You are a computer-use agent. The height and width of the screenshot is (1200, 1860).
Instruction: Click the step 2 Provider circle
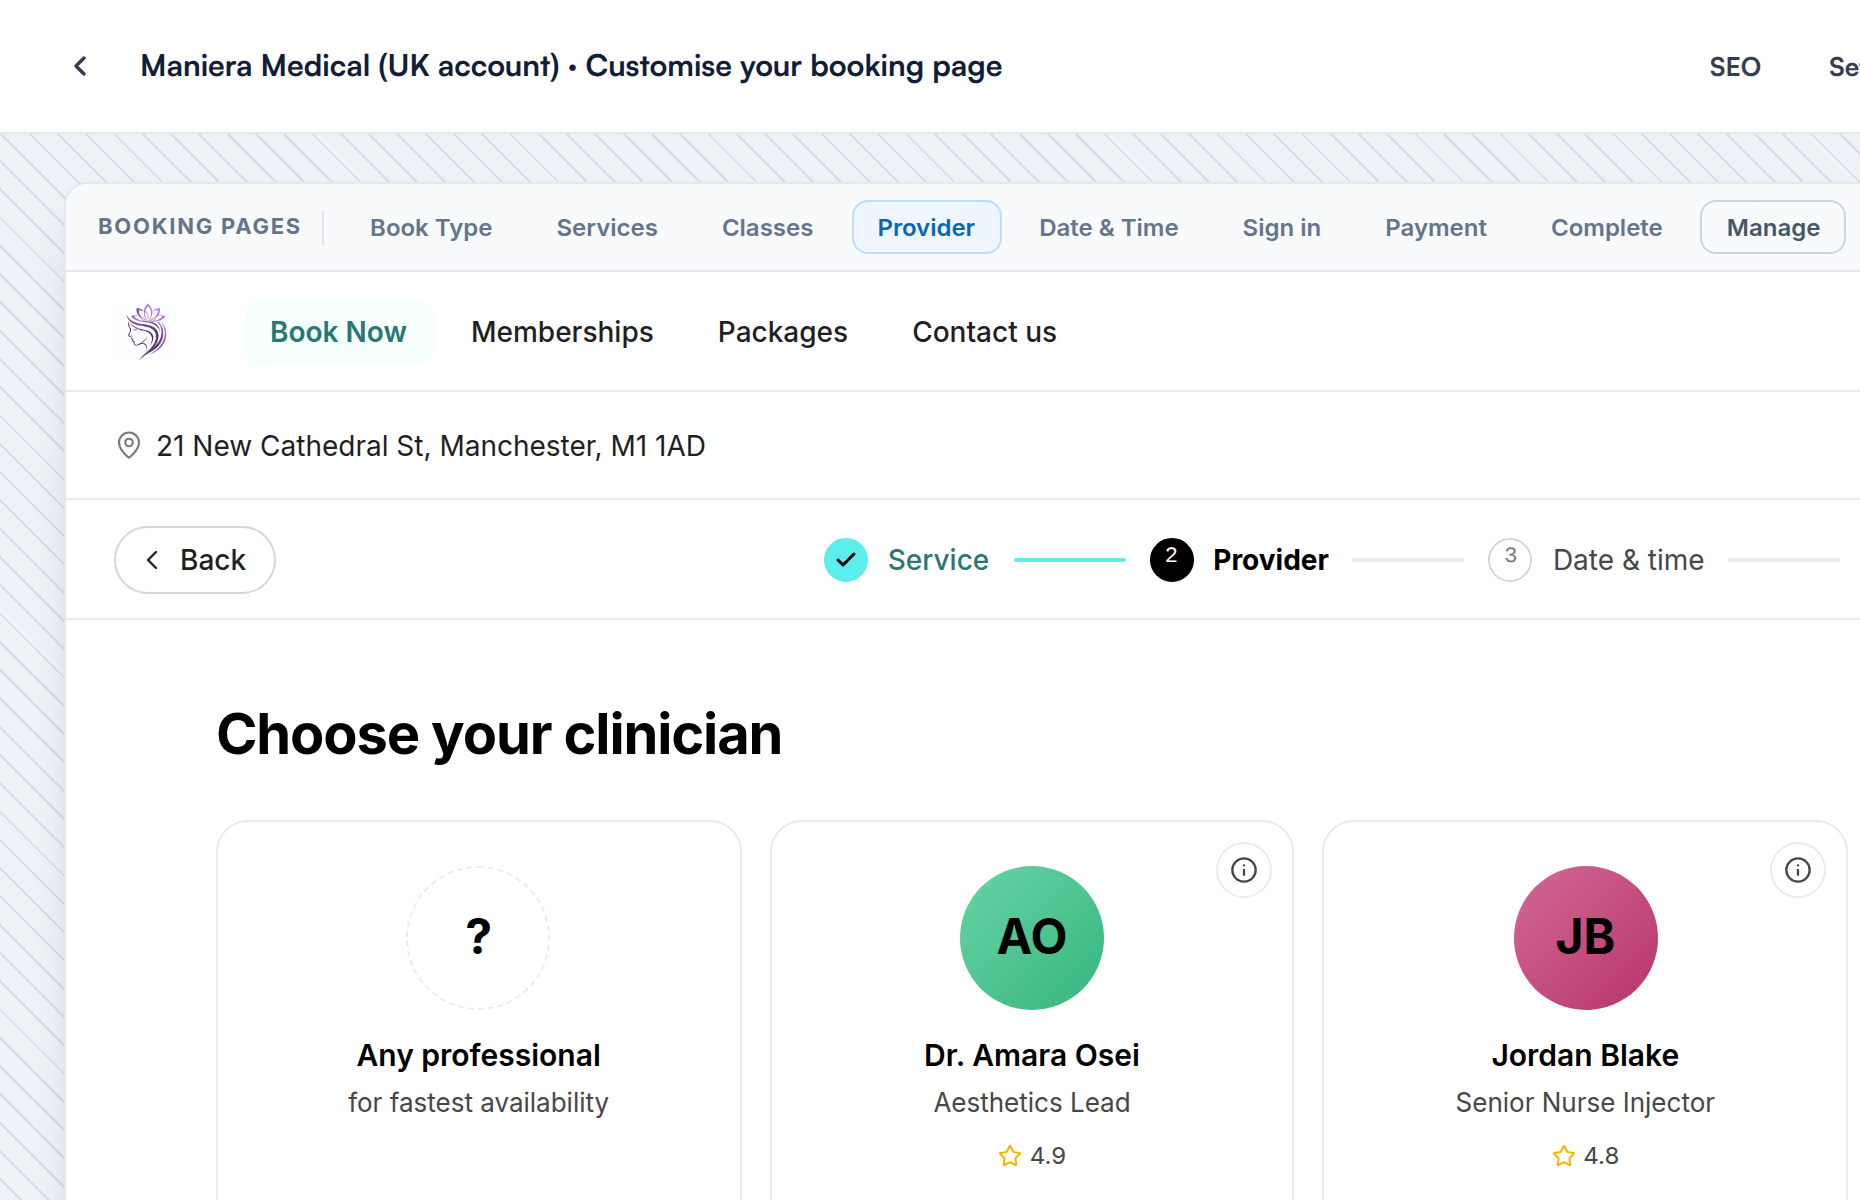(1172, 560)
